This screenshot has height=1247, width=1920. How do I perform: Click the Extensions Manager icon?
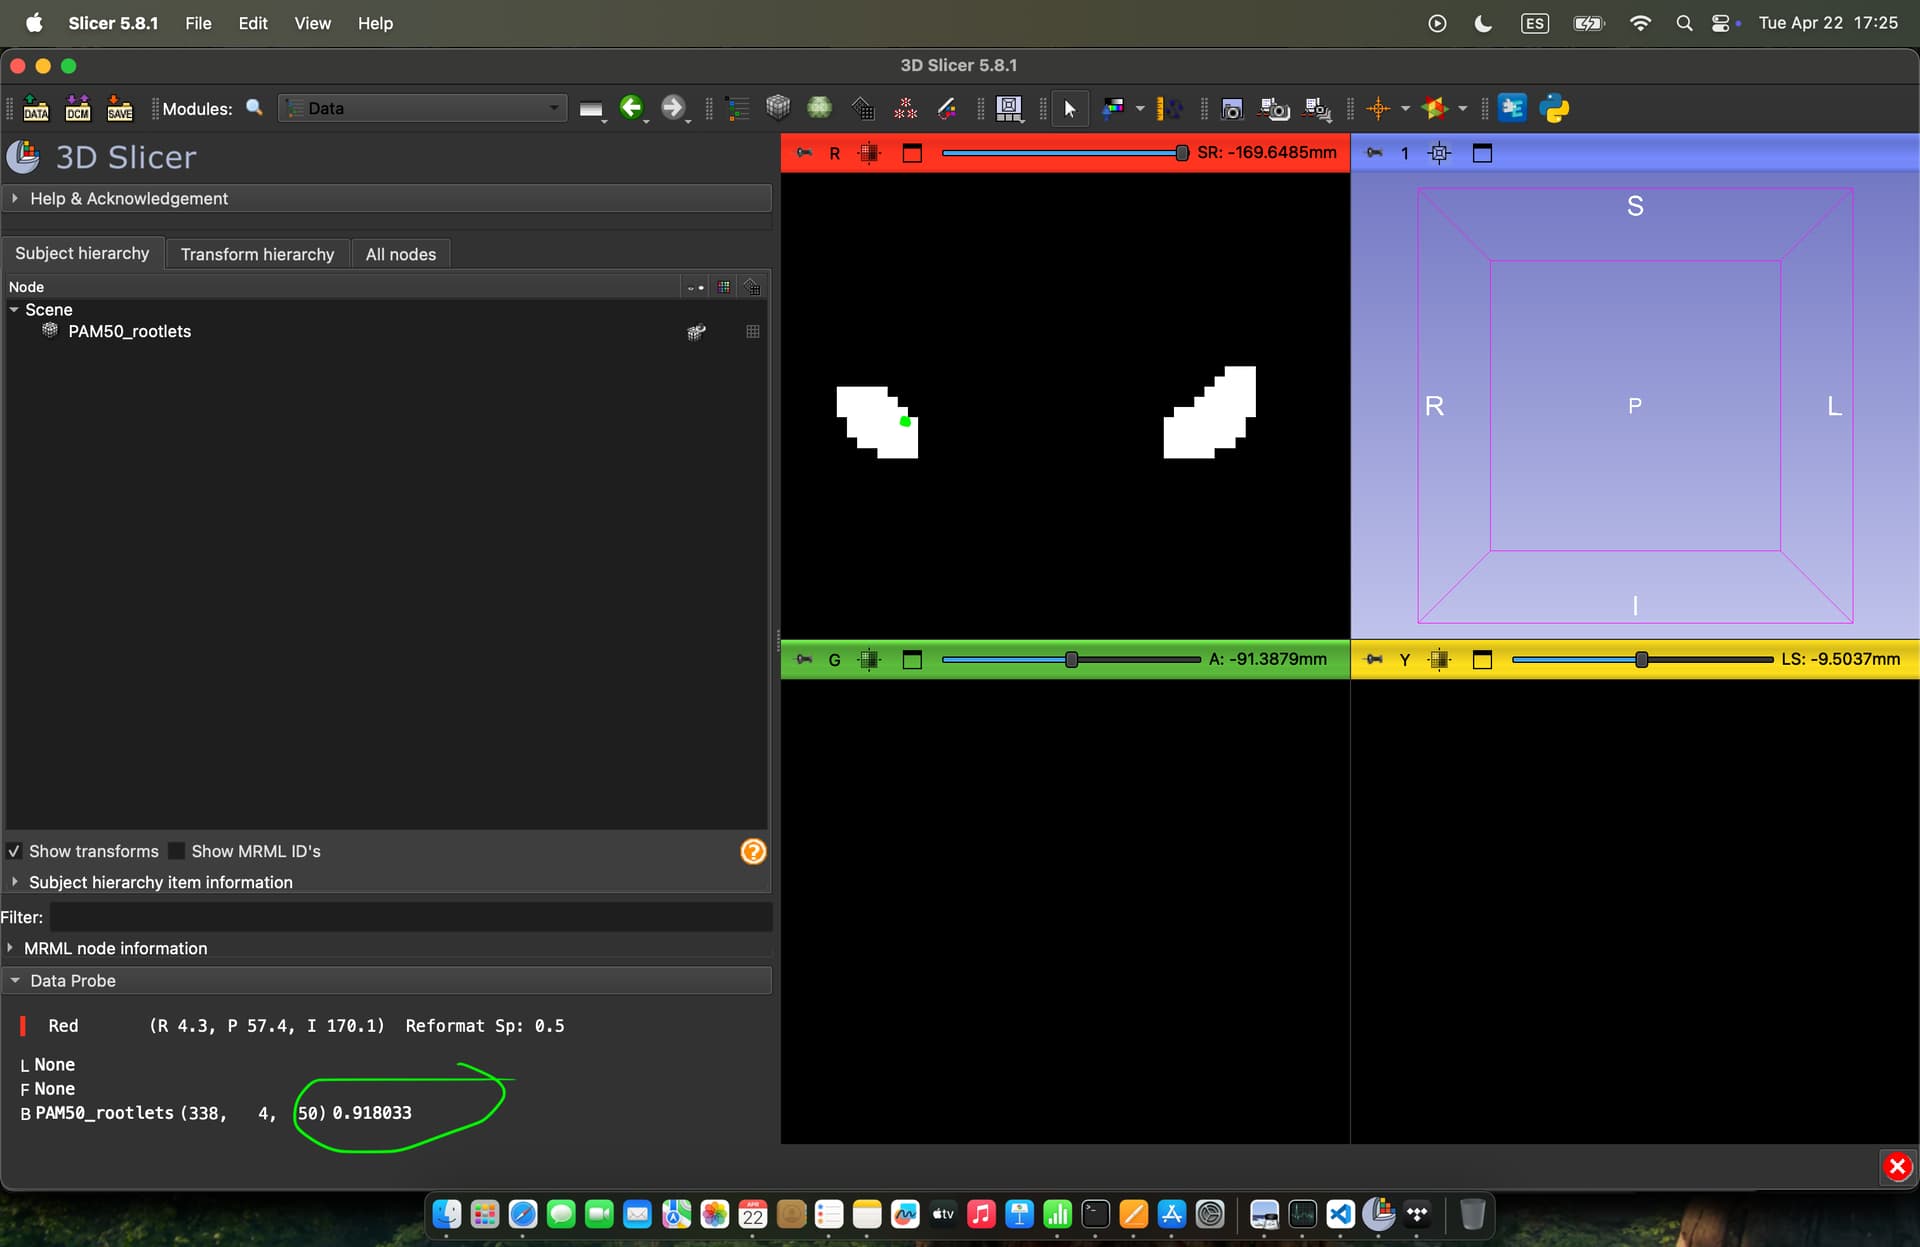click(x=1512, y=108)
